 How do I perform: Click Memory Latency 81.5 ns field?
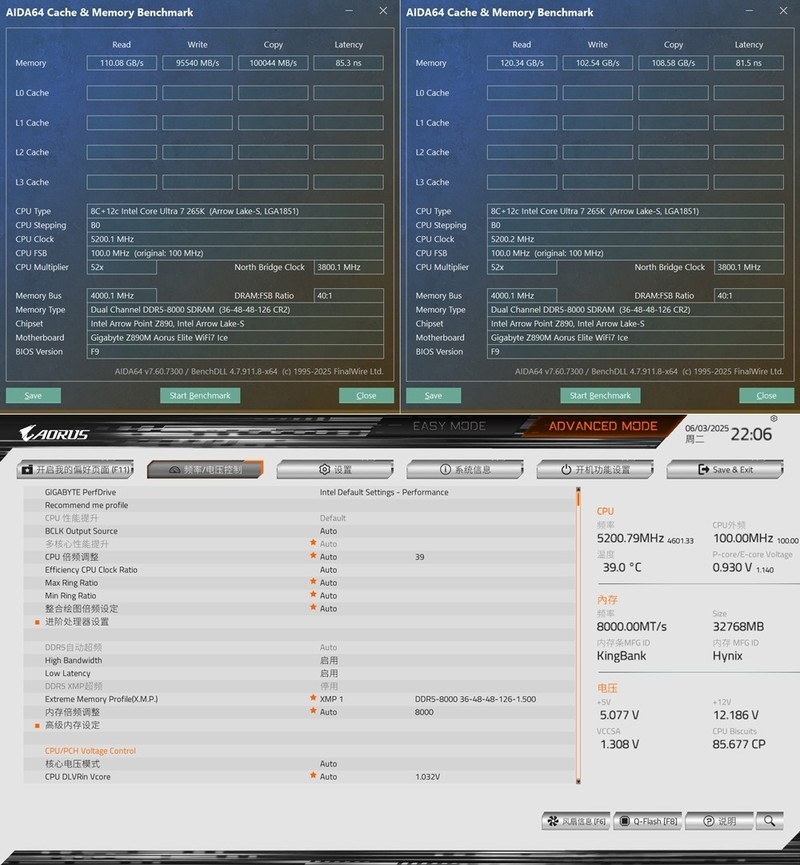pos(748,63)
